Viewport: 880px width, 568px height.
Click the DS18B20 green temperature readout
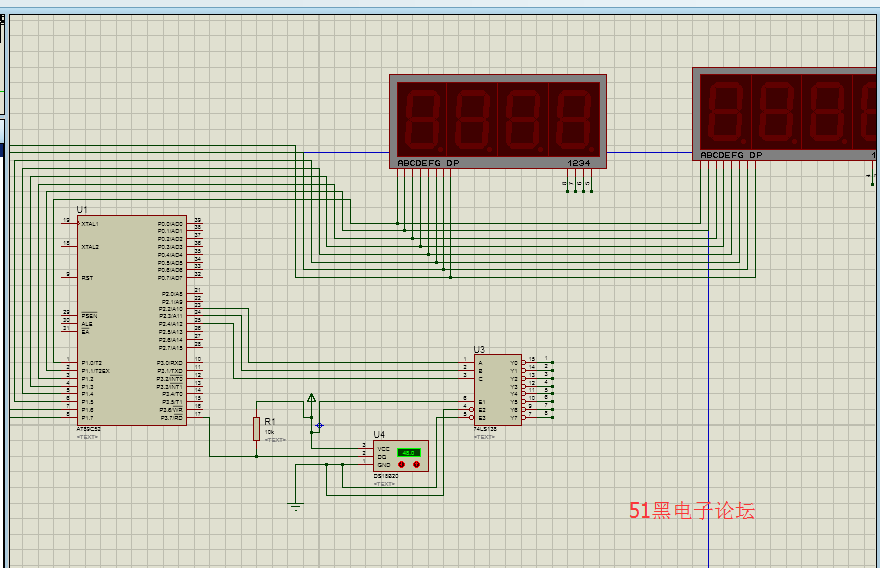pos(409,452)
